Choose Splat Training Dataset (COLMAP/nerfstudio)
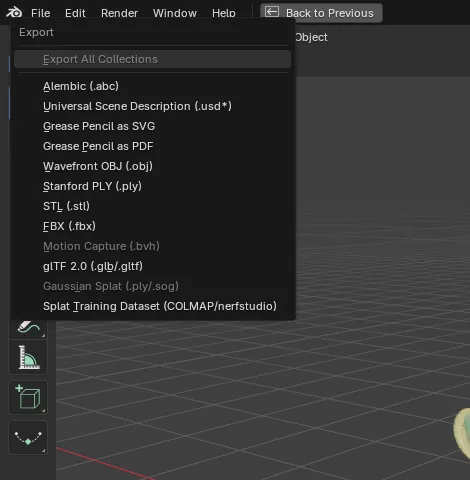Viewport: 470px width, 480px height. [x=152, y=306]
